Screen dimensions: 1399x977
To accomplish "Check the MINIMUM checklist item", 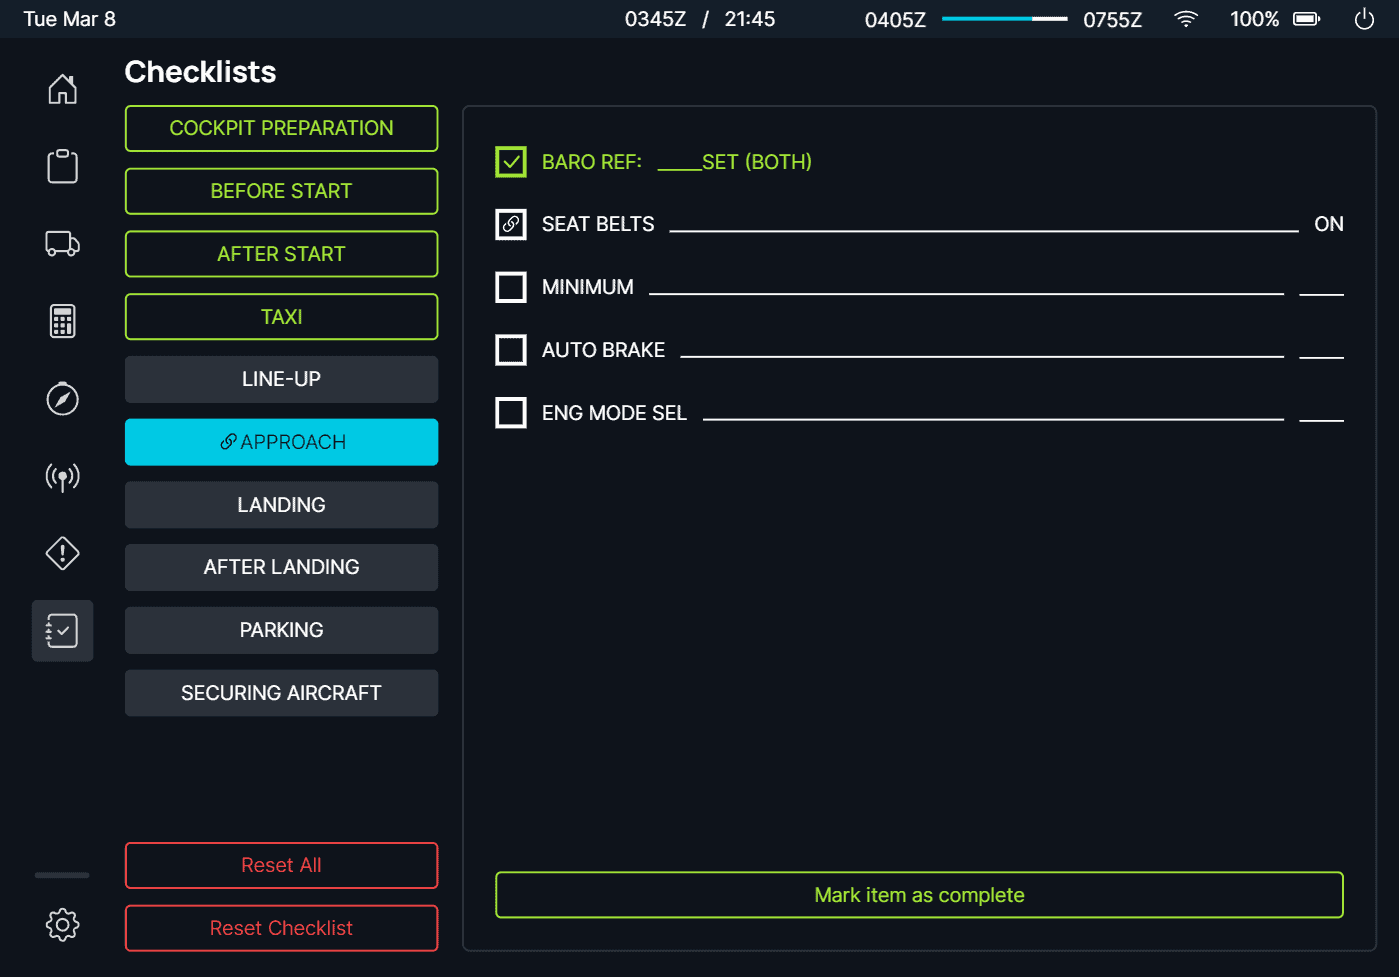I will point(511,287).
